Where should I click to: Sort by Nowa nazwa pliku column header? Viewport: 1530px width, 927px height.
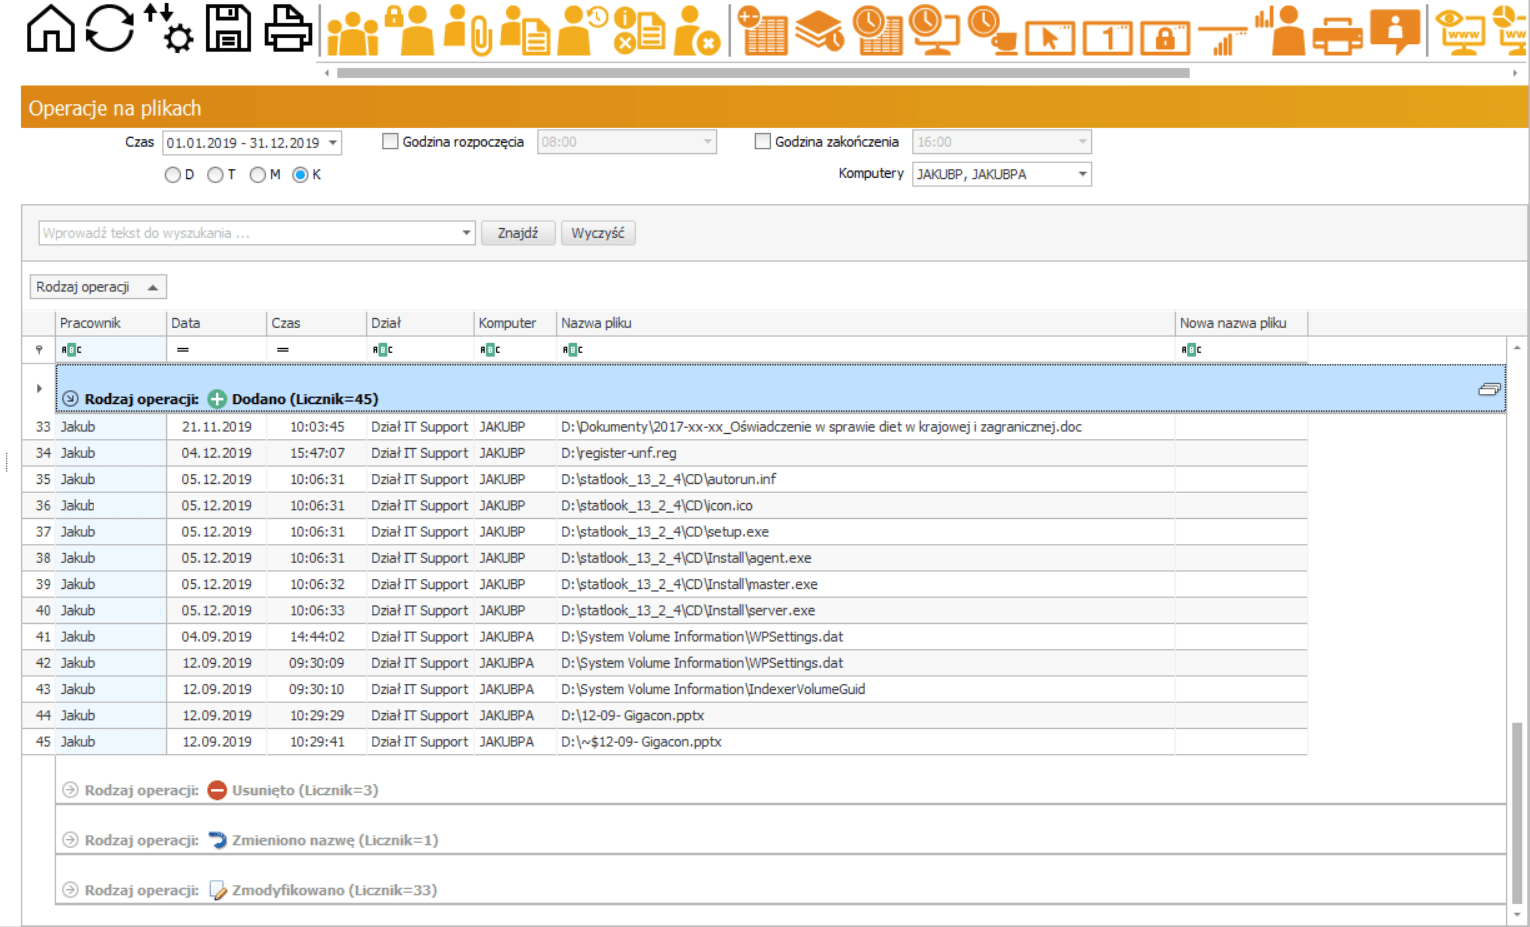click(1241, 323)
